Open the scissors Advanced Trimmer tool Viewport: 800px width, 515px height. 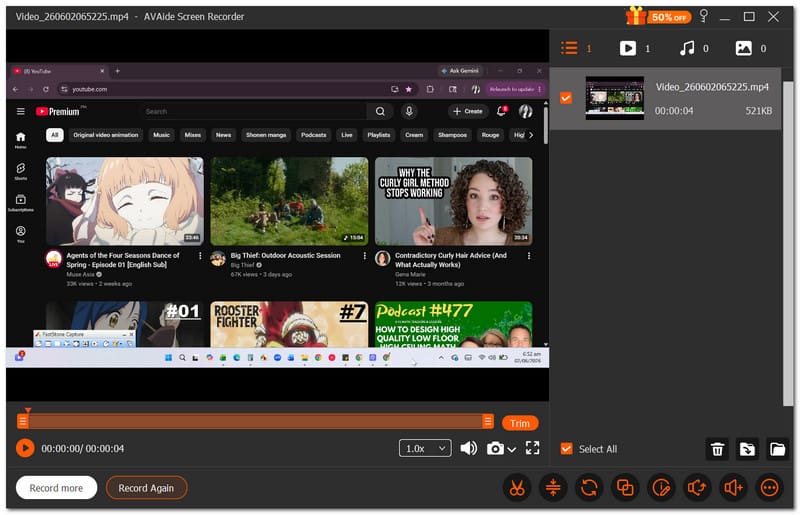click(x=517, y=487)
